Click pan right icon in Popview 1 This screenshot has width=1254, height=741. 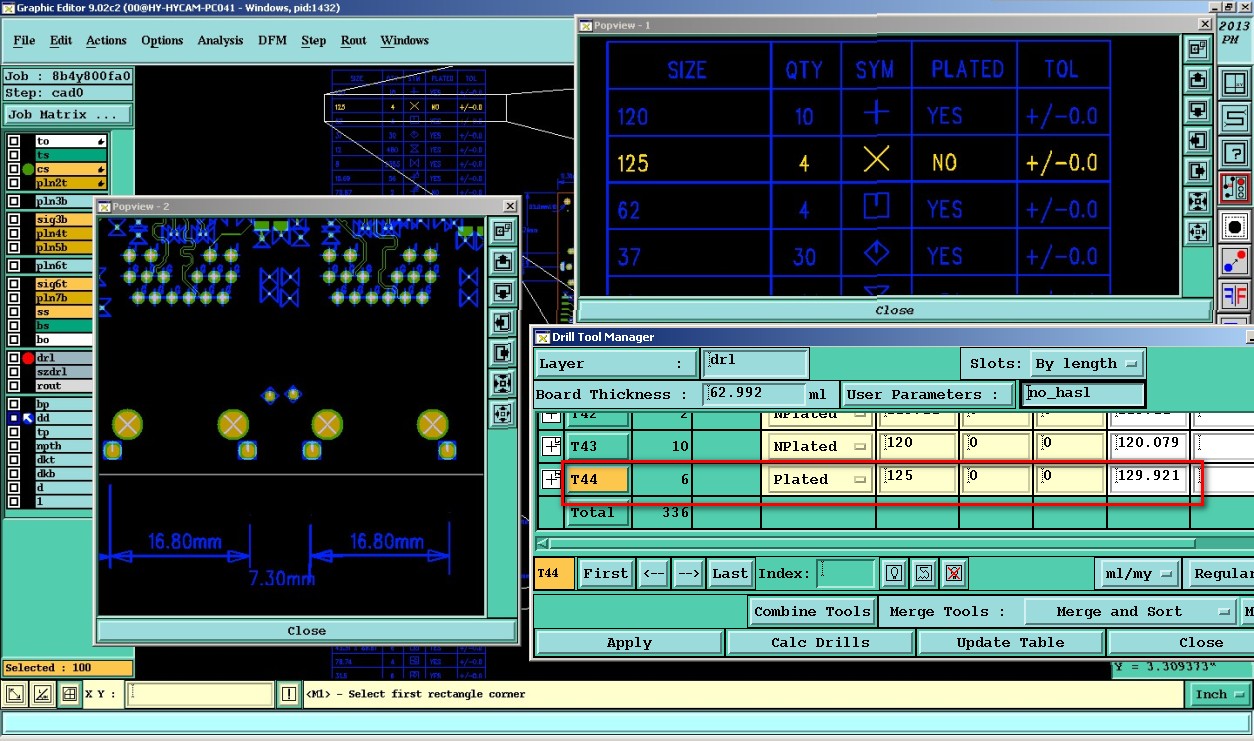[x=1197, y=172]
